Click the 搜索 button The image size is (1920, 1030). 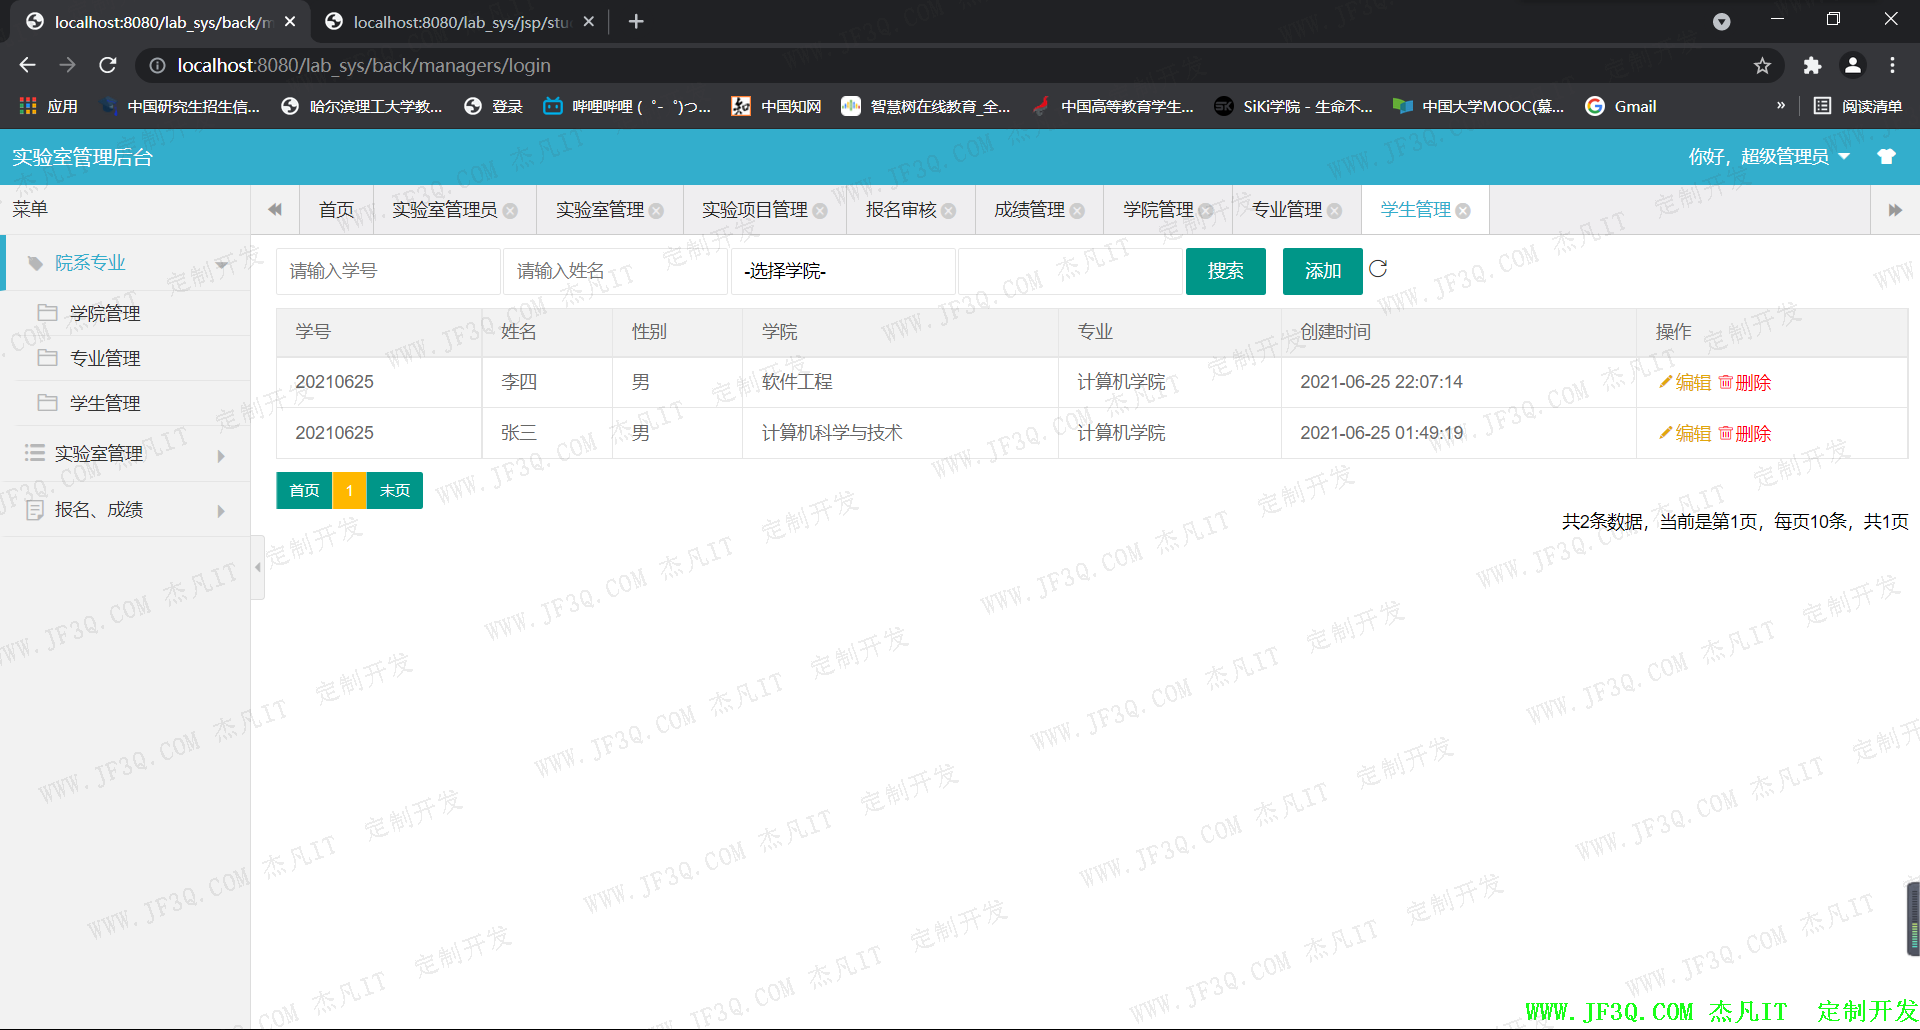click(1225, 271)
